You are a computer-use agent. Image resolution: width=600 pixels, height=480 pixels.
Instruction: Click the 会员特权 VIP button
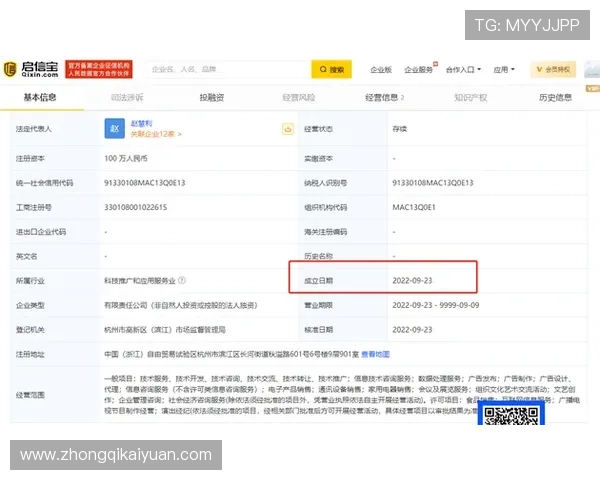(x=553, y=69)
